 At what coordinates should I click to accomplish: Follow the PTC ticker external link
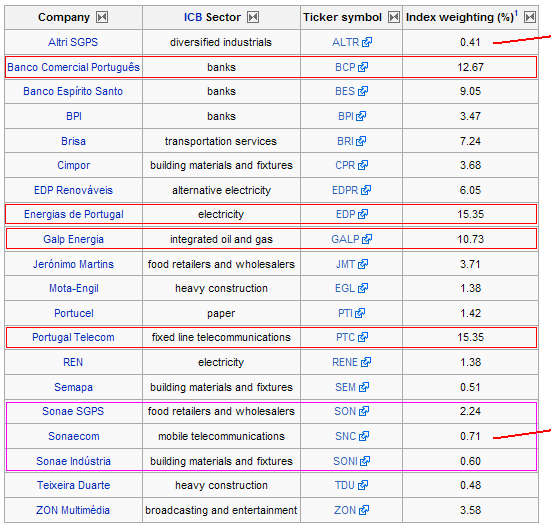pyautogui.click(x=352, y=337)
